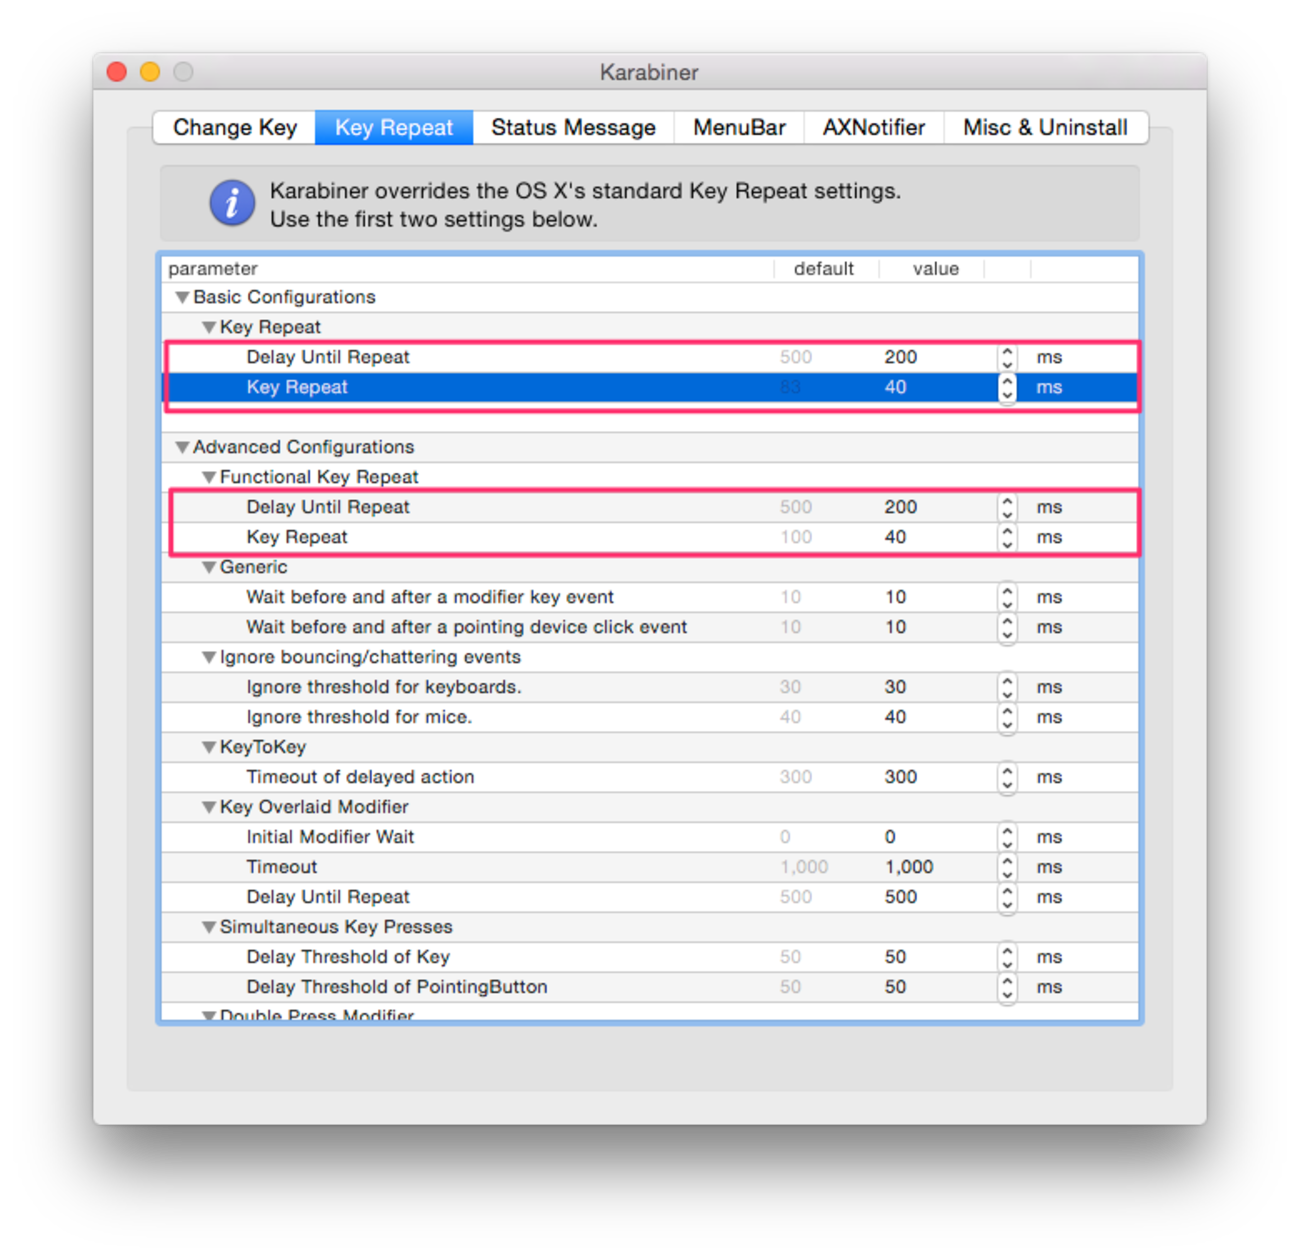The height and width of the screenshot is (1258, 1300).
Task: Collapse the KeyToKey group
Action: (209, 747)
